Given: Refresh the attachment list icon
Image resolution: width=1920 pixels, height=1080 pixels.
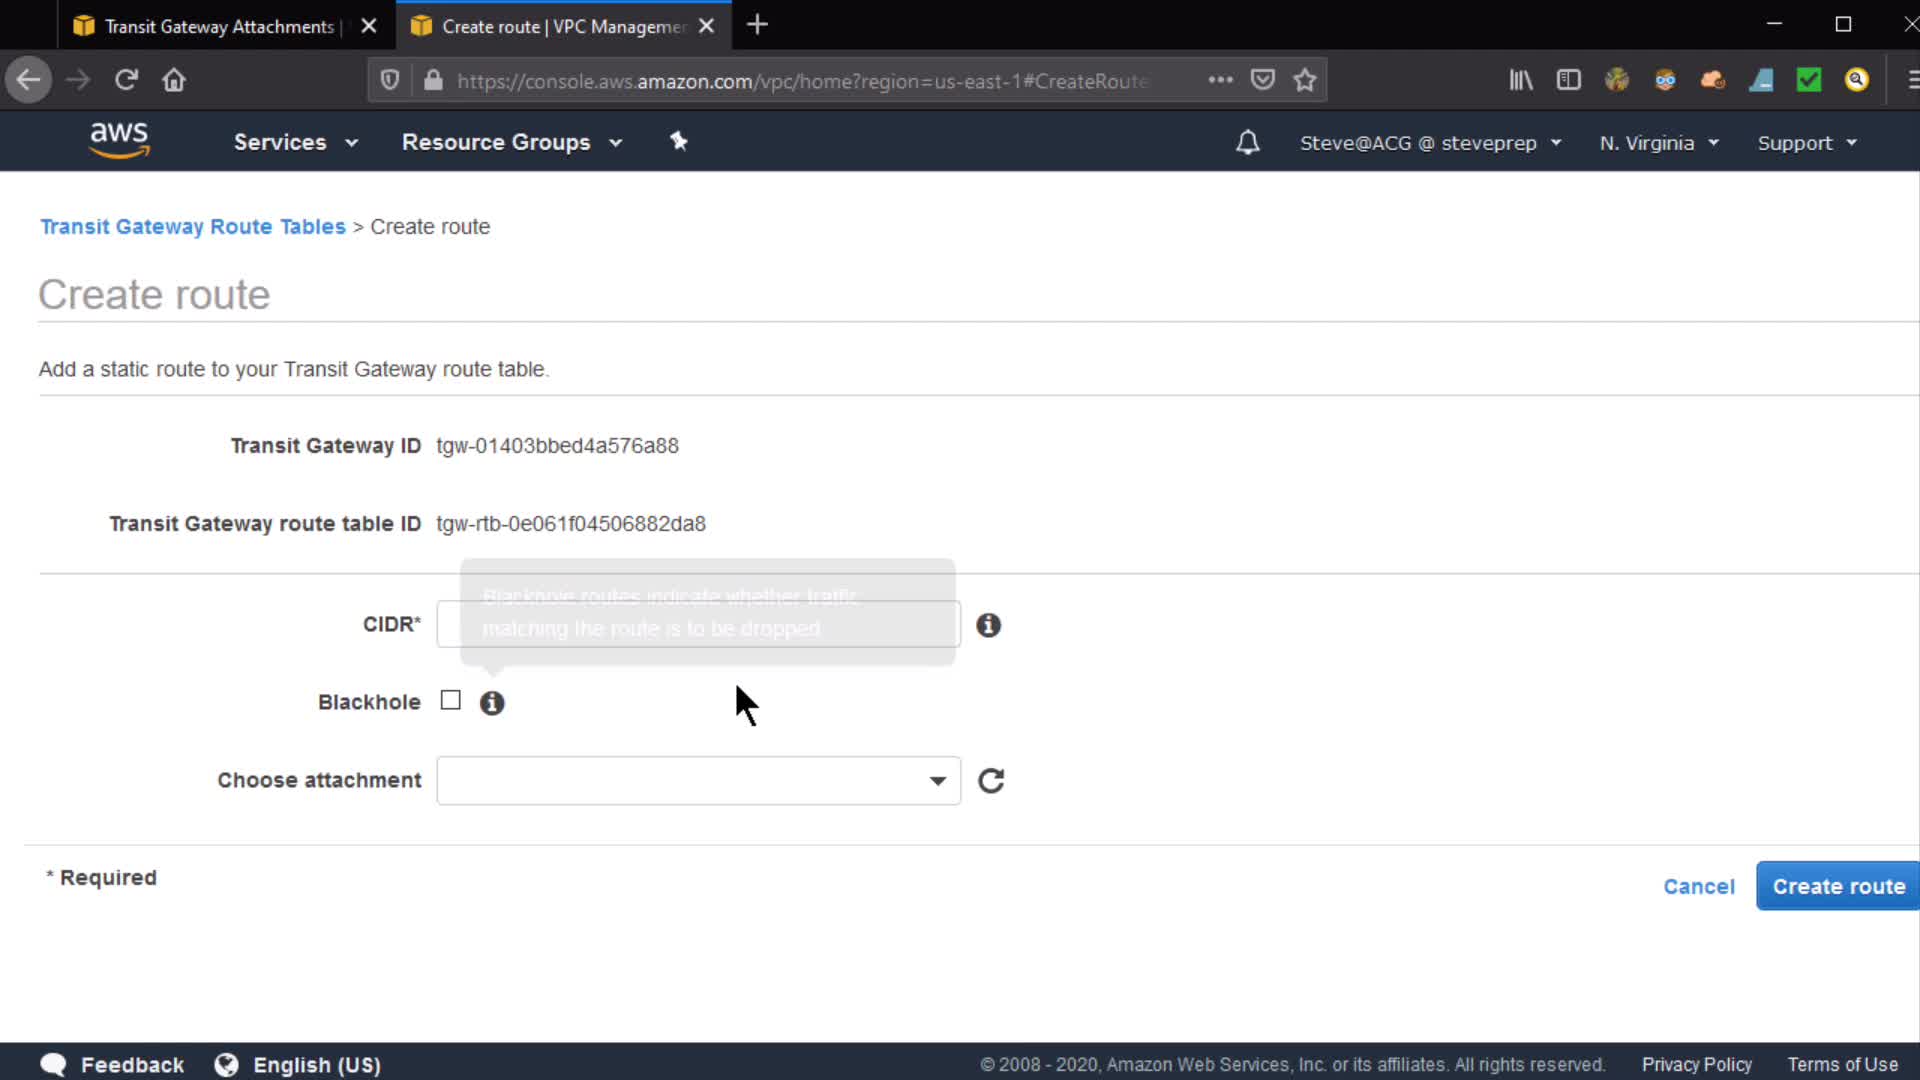Looking at the screenshot, I should tap(990, 781).
